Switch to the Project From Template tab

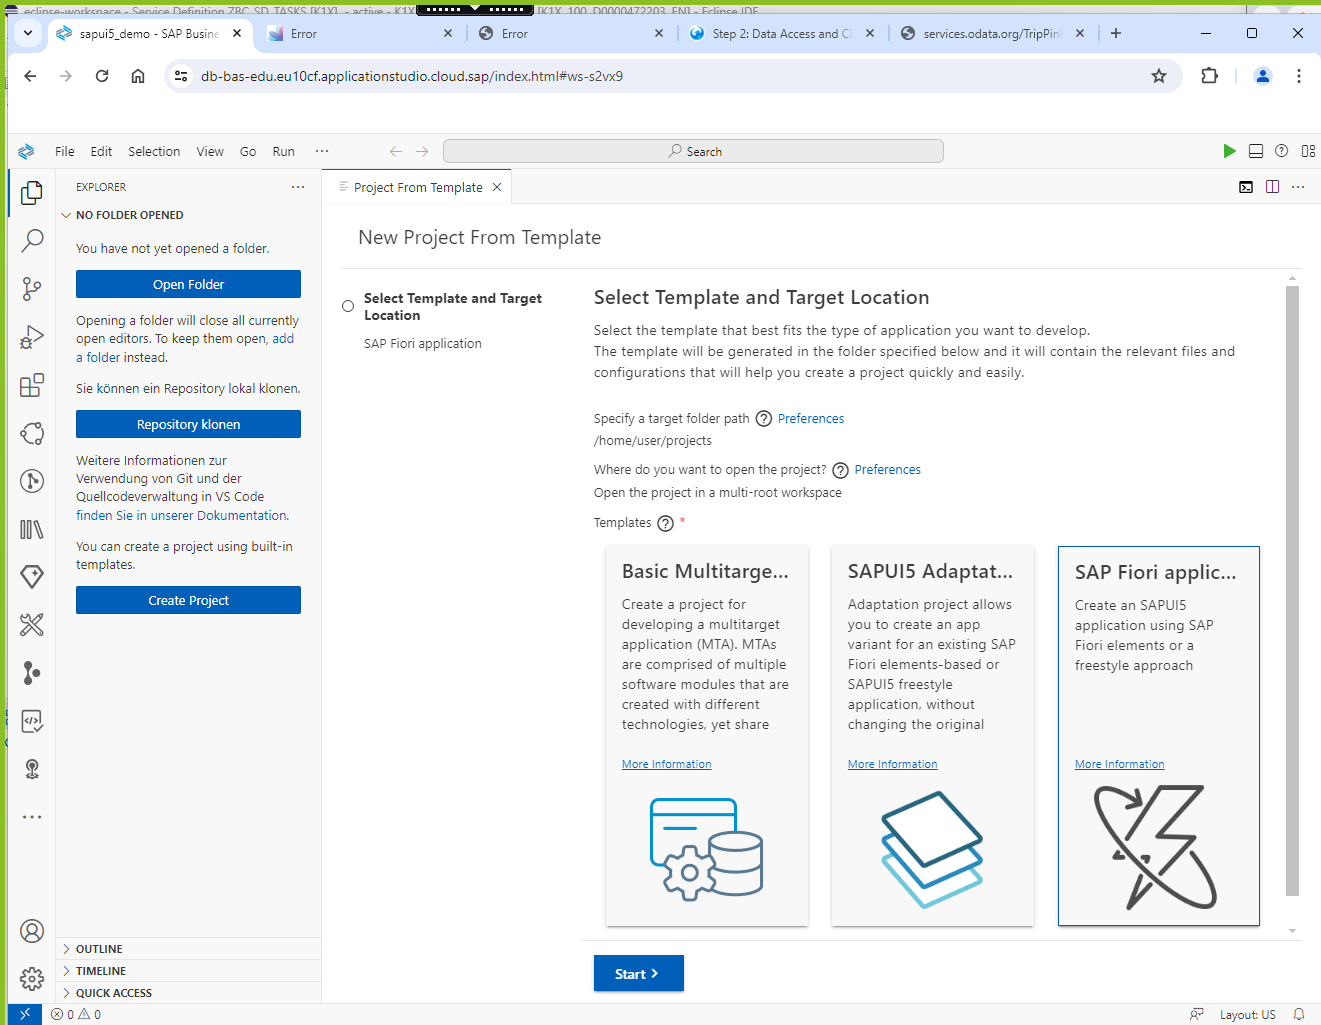[418, 187]
